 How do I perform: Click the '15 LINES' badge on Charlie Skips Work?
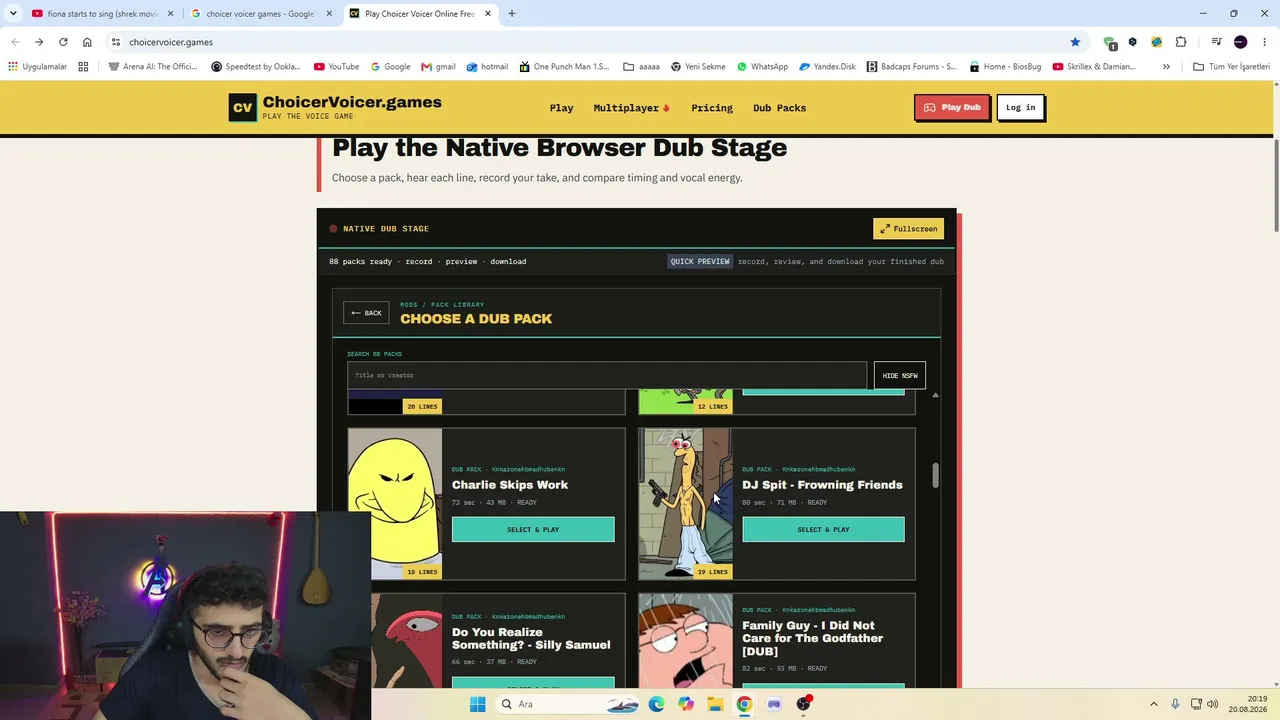click(422, 572)
